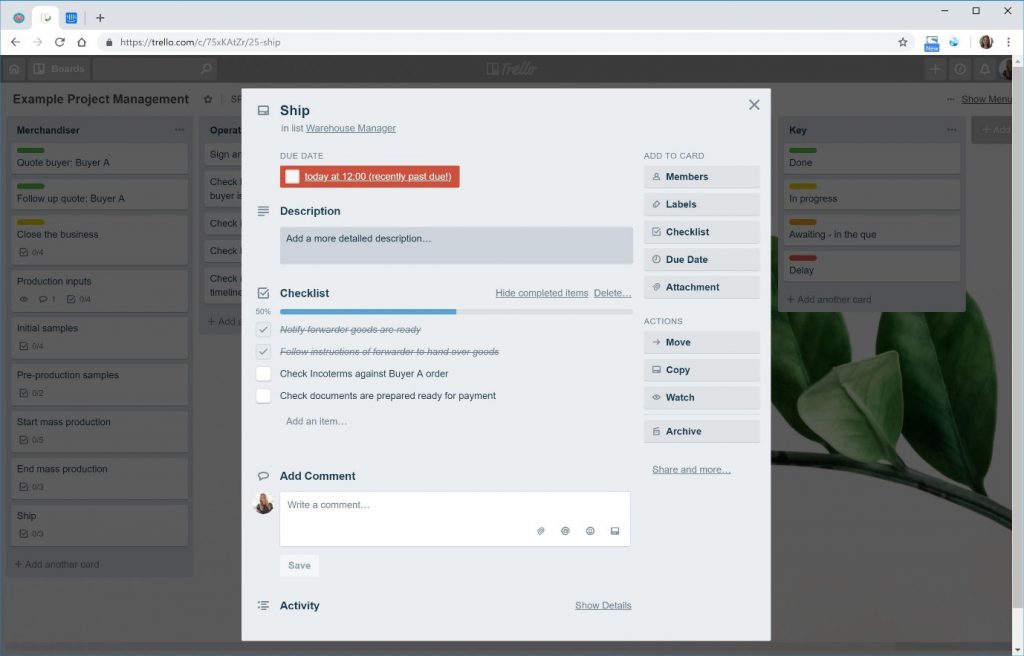
Task: Open the Due Date picker
Action: (701, 259)
